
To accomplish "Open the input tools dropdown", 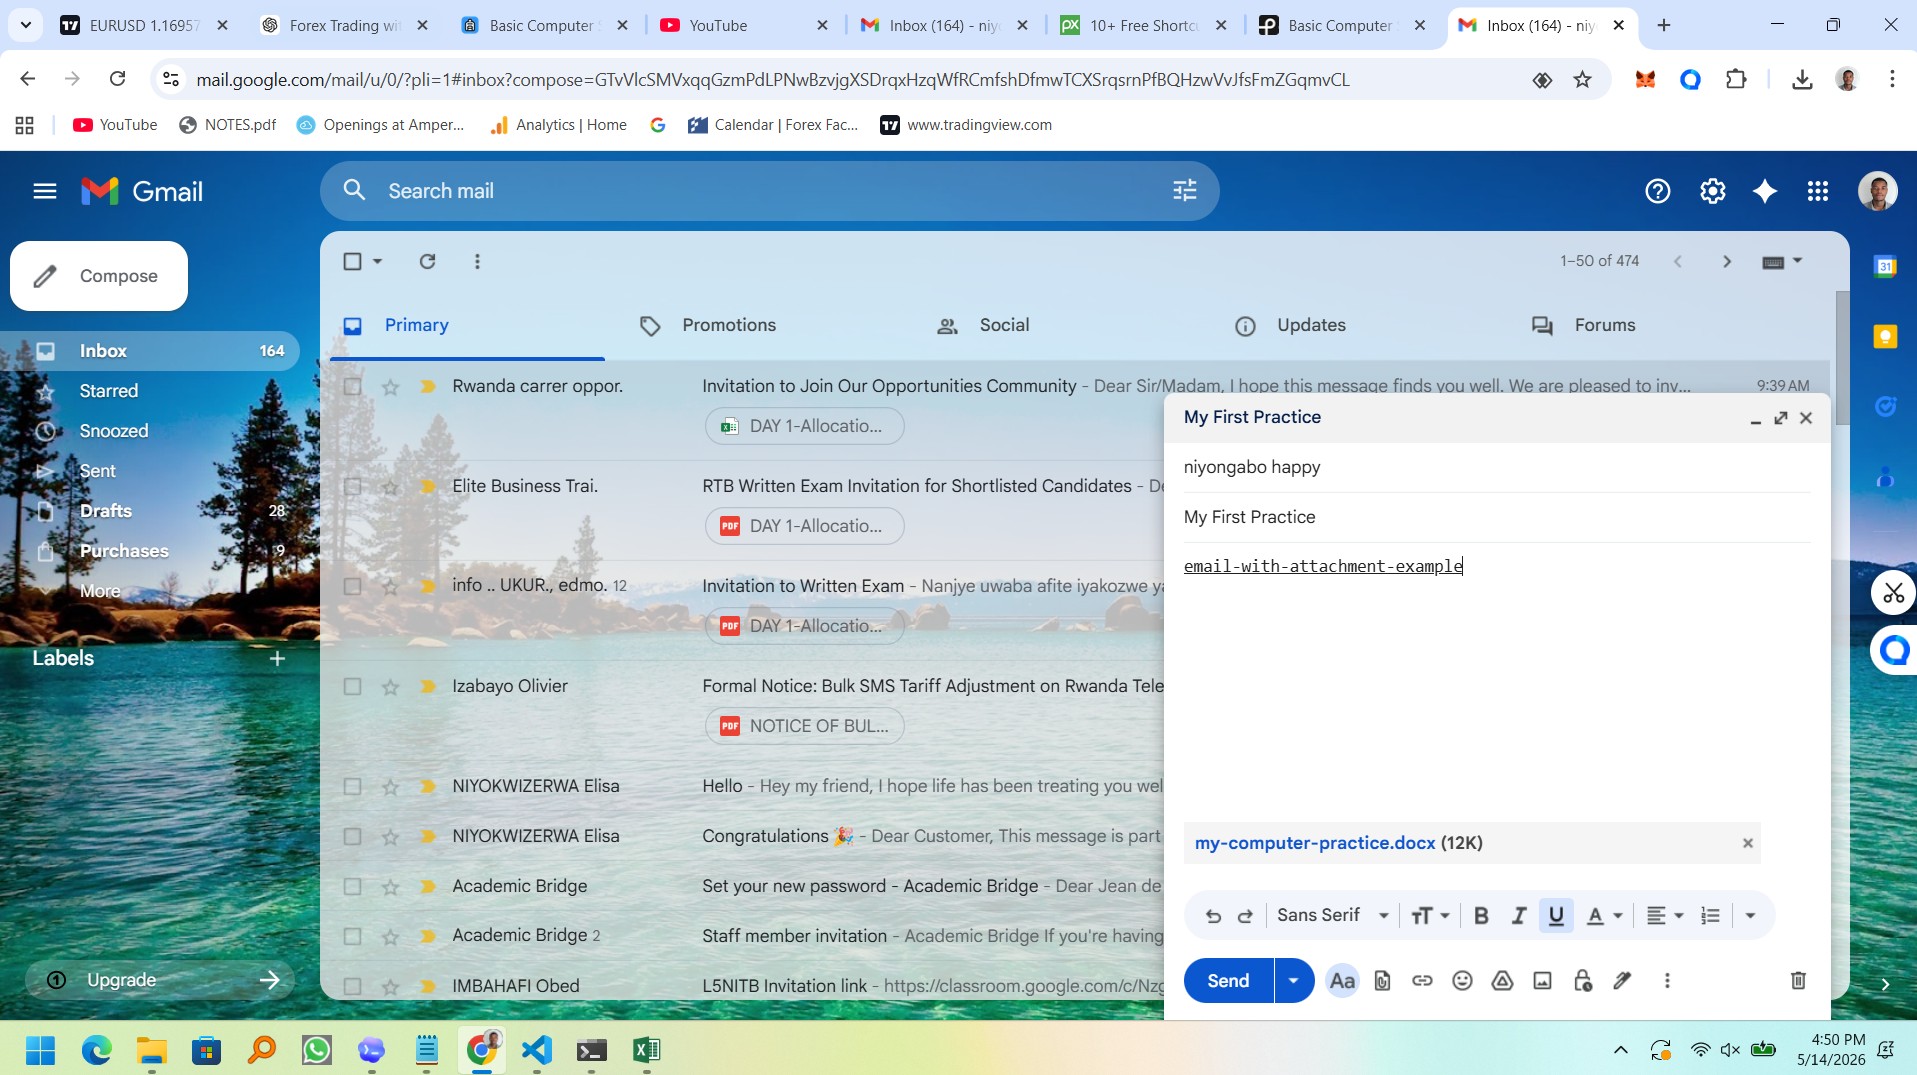I will pos(1797,261).
